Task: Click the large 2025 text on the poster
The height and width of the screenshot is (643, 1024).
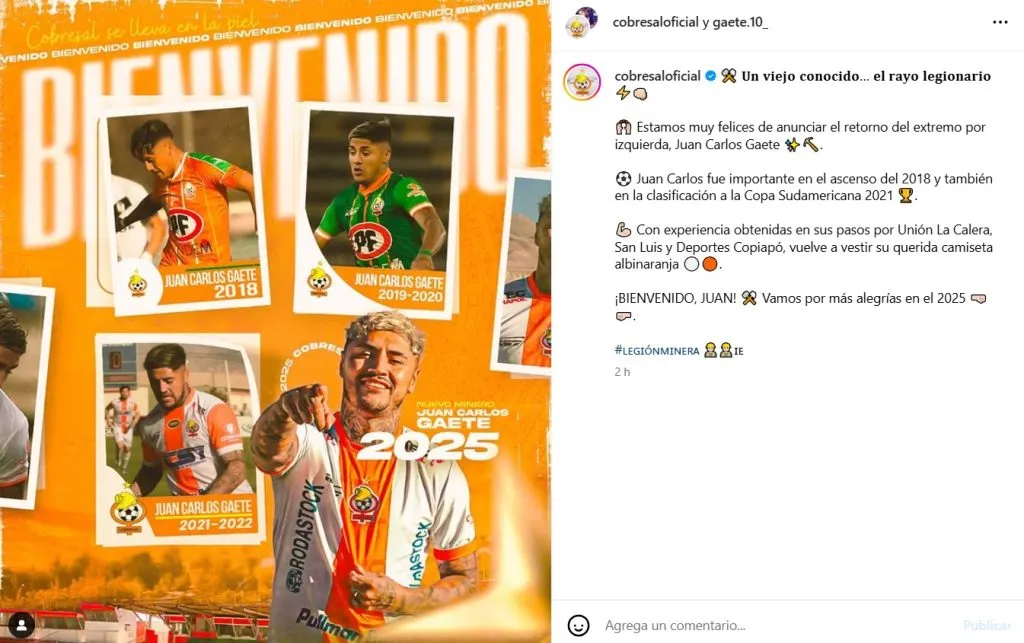Action: point(429,448)
